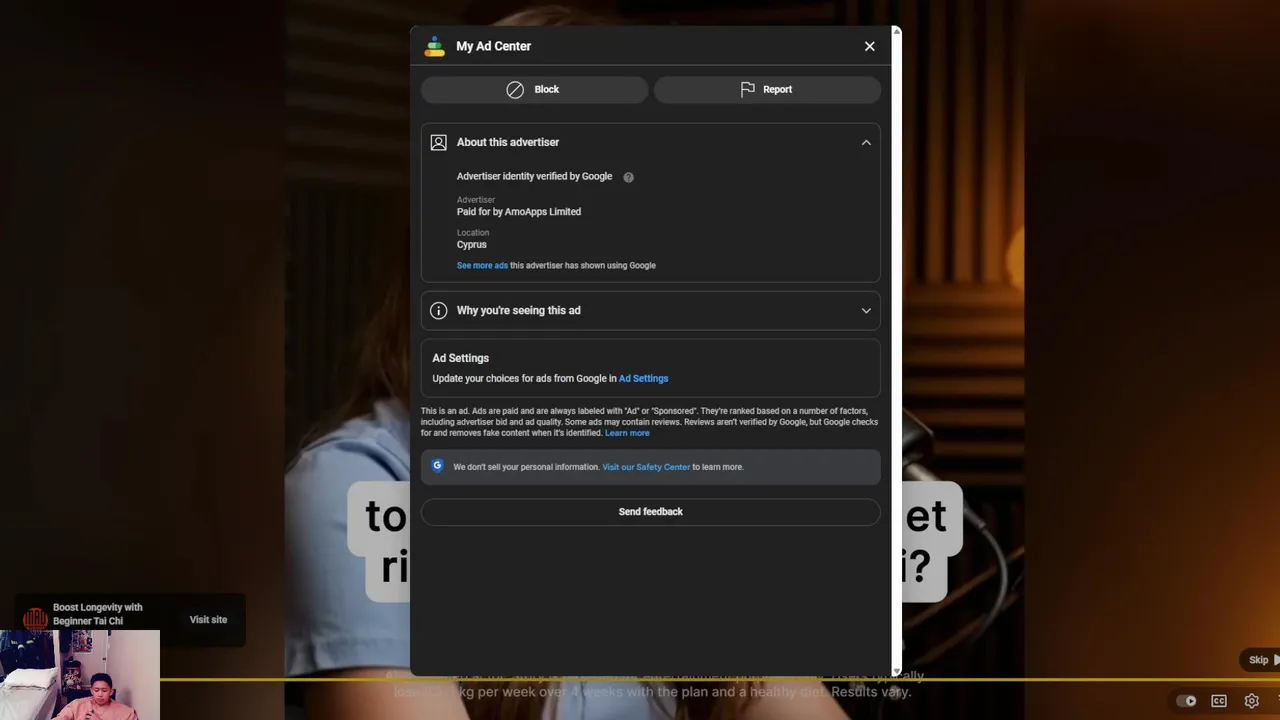
Task: Send feedback on this ad
Action: (650, 511)
